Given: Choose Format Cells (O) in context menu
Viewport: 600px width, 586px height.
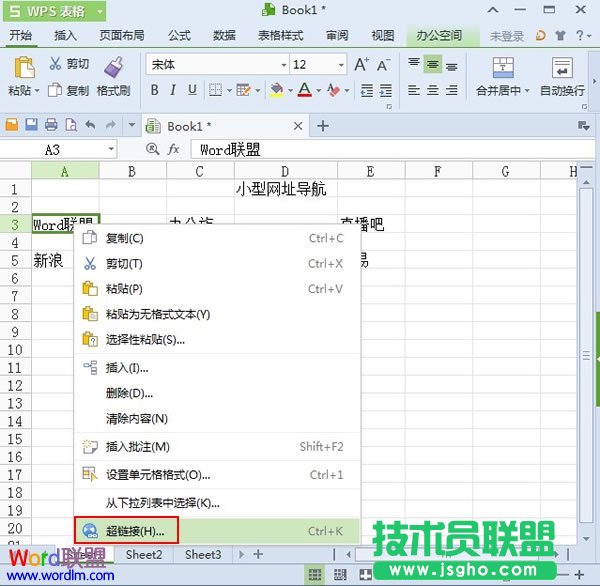Looking at the screenshot, I should (217, 475).
